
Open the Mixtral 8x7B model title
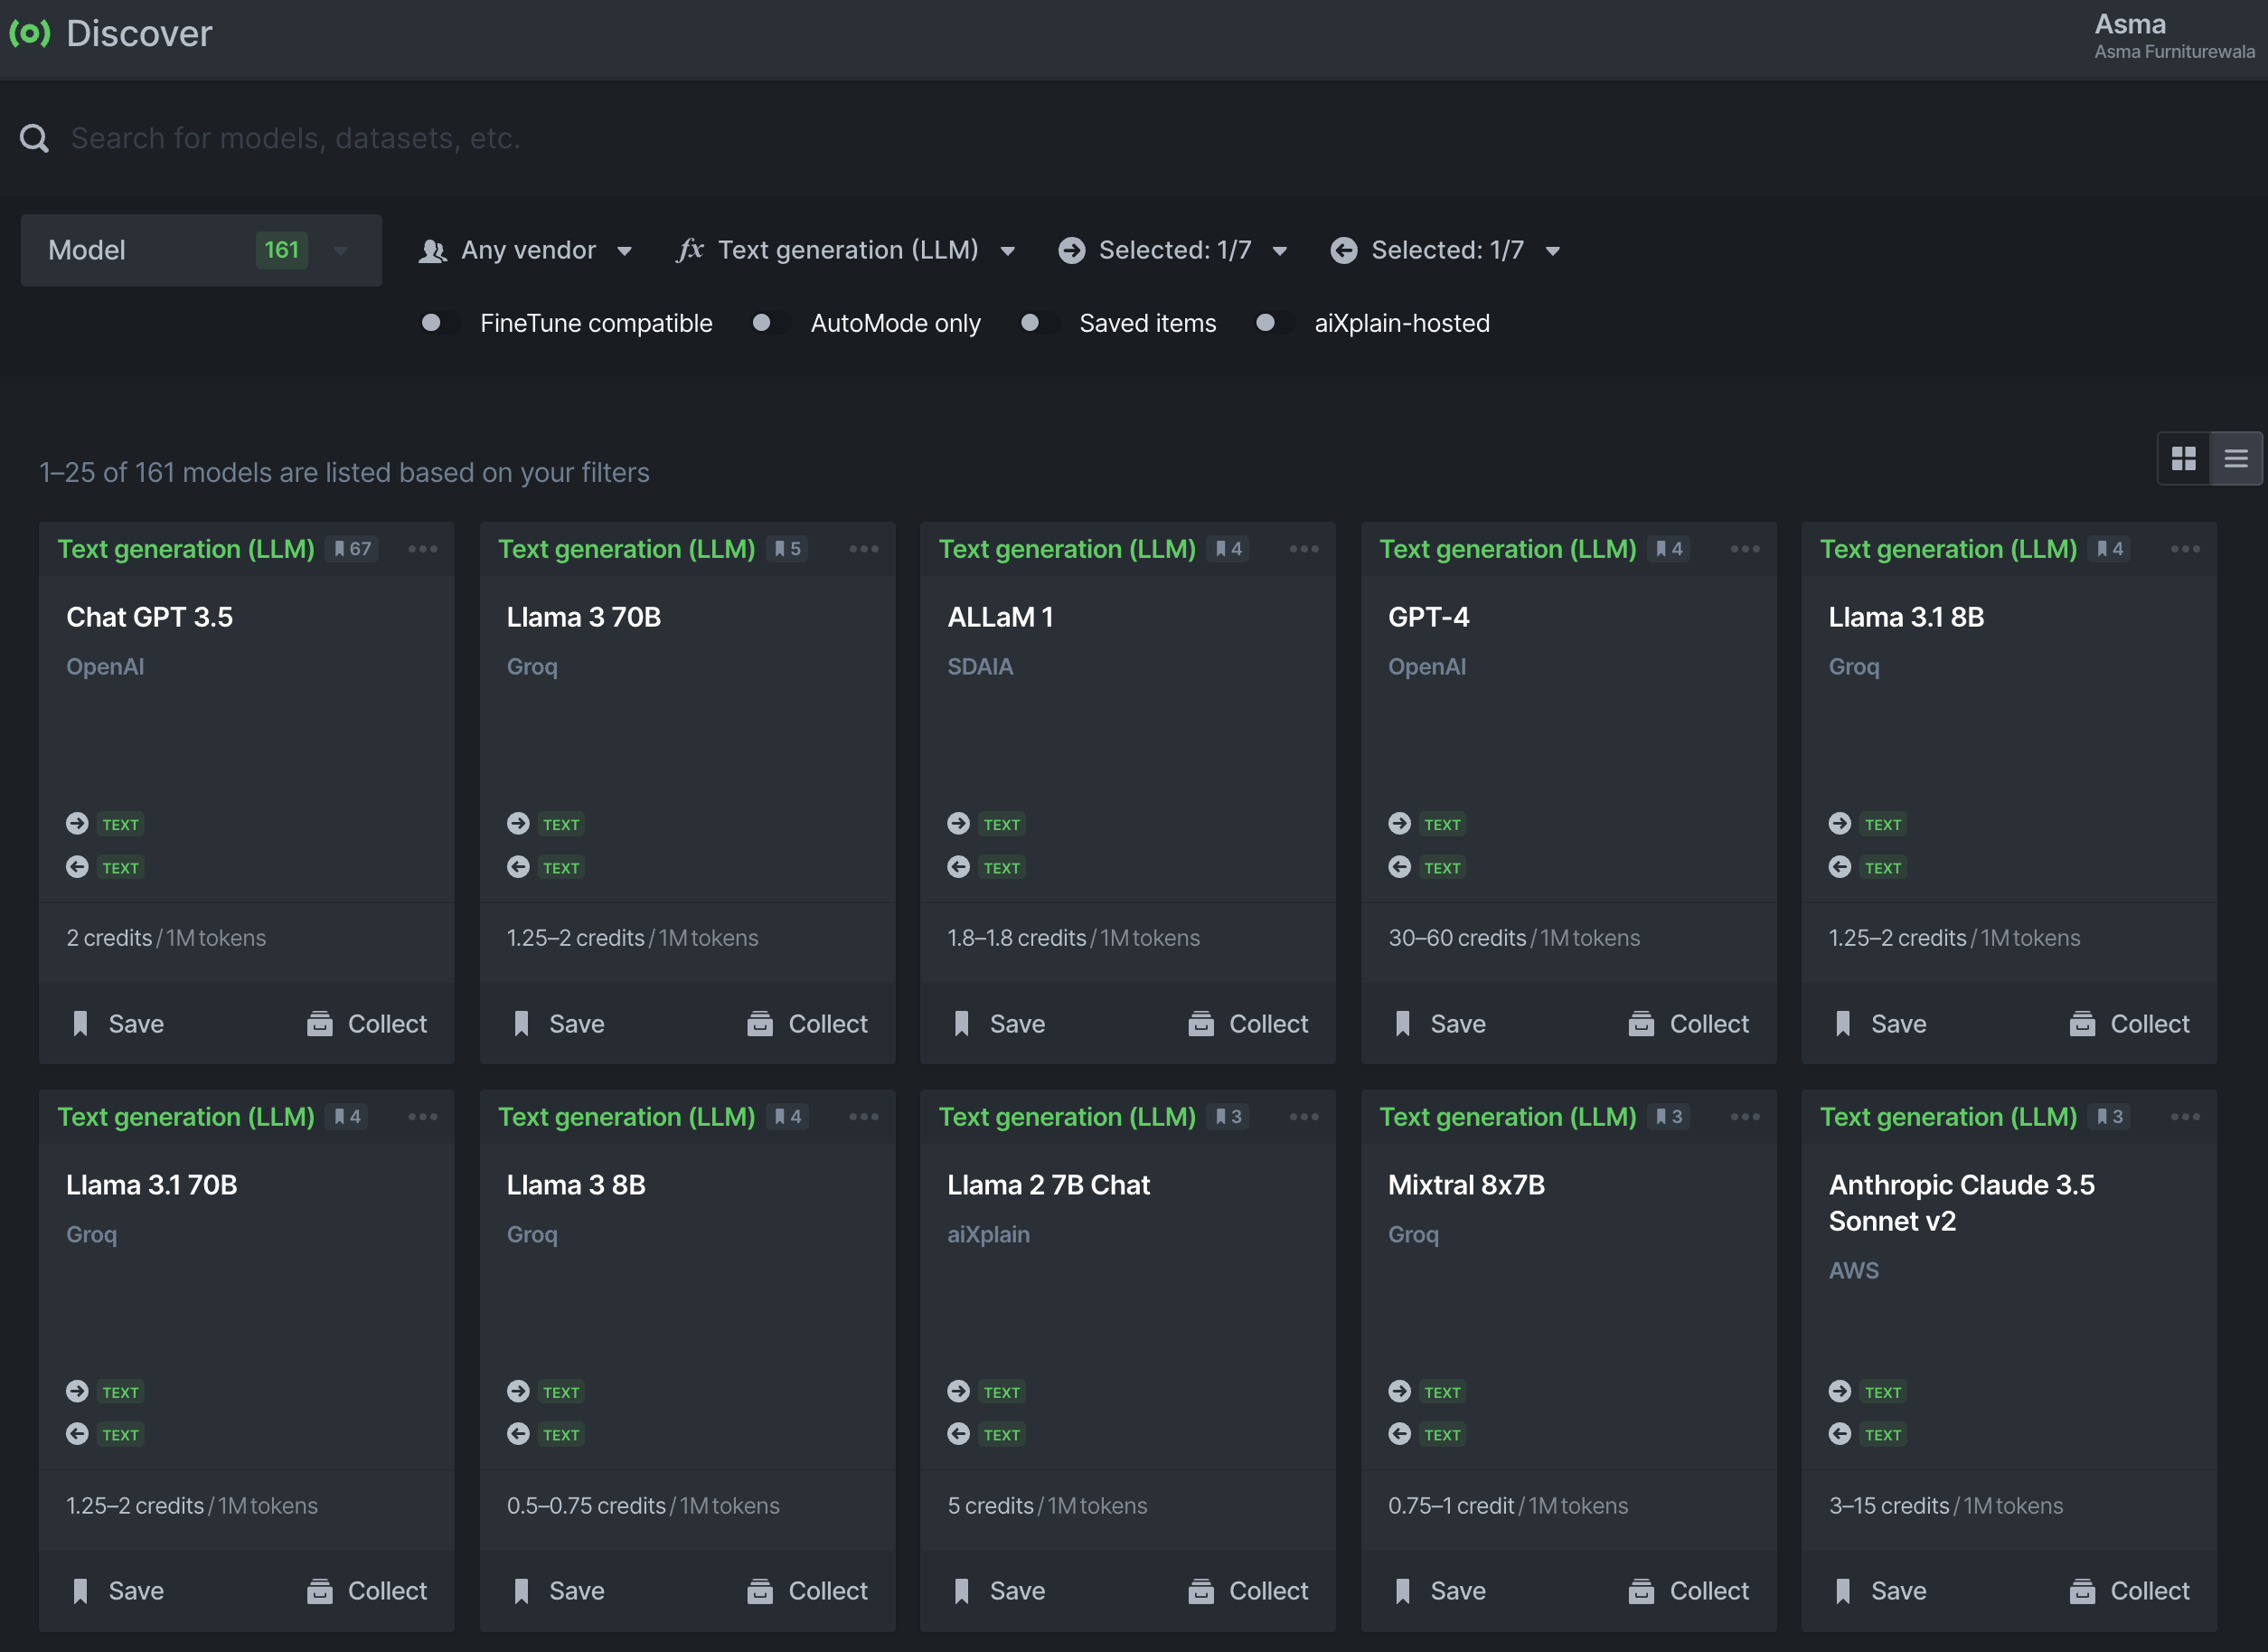[1467, 1185]
